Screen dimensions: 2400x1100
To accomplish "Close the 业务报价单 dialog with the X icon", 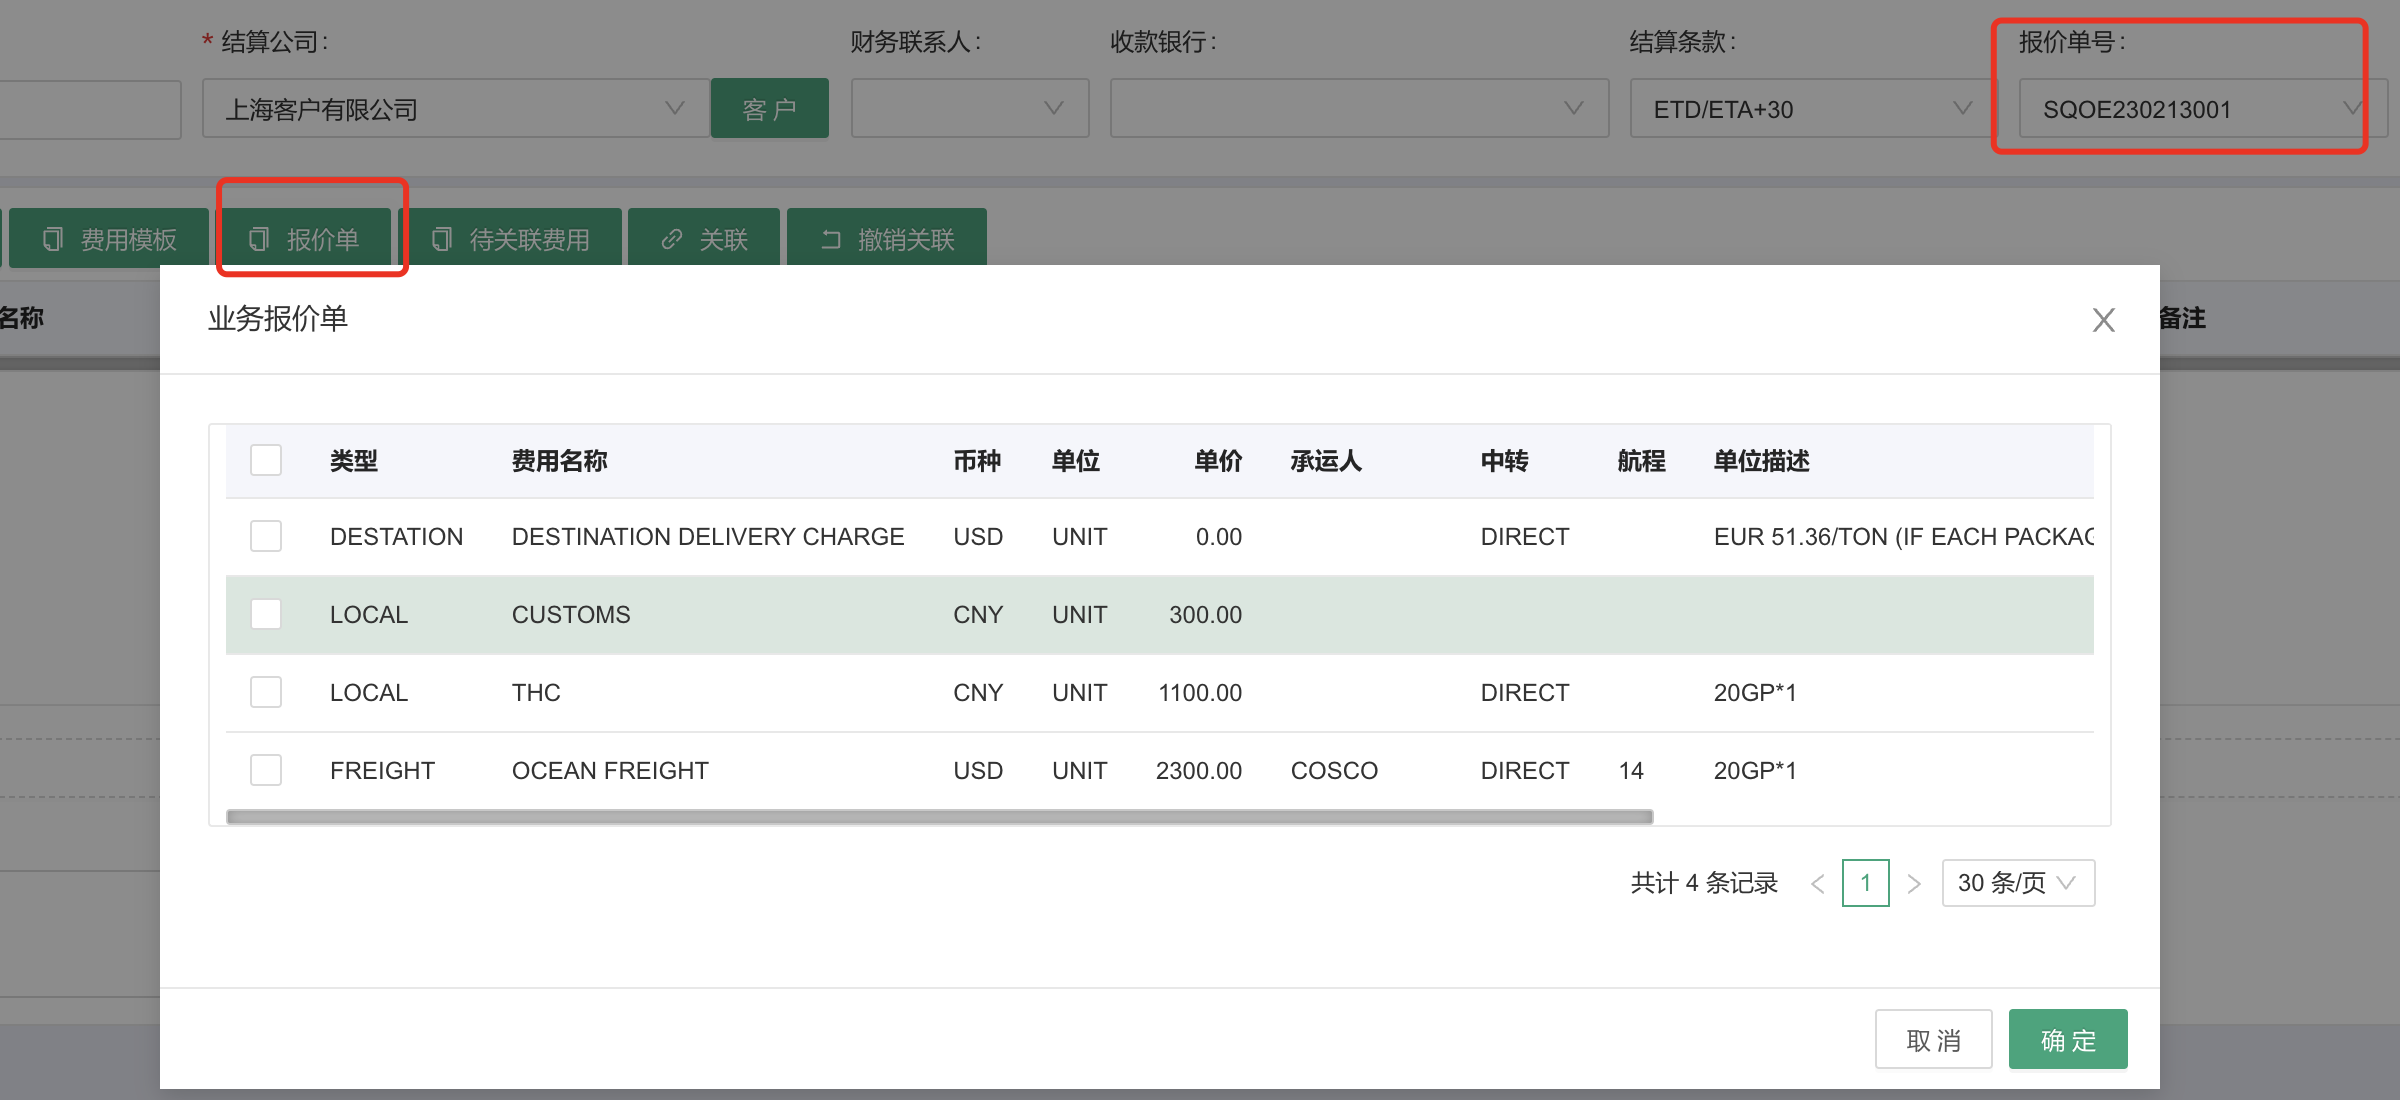I will [2103, 320].
